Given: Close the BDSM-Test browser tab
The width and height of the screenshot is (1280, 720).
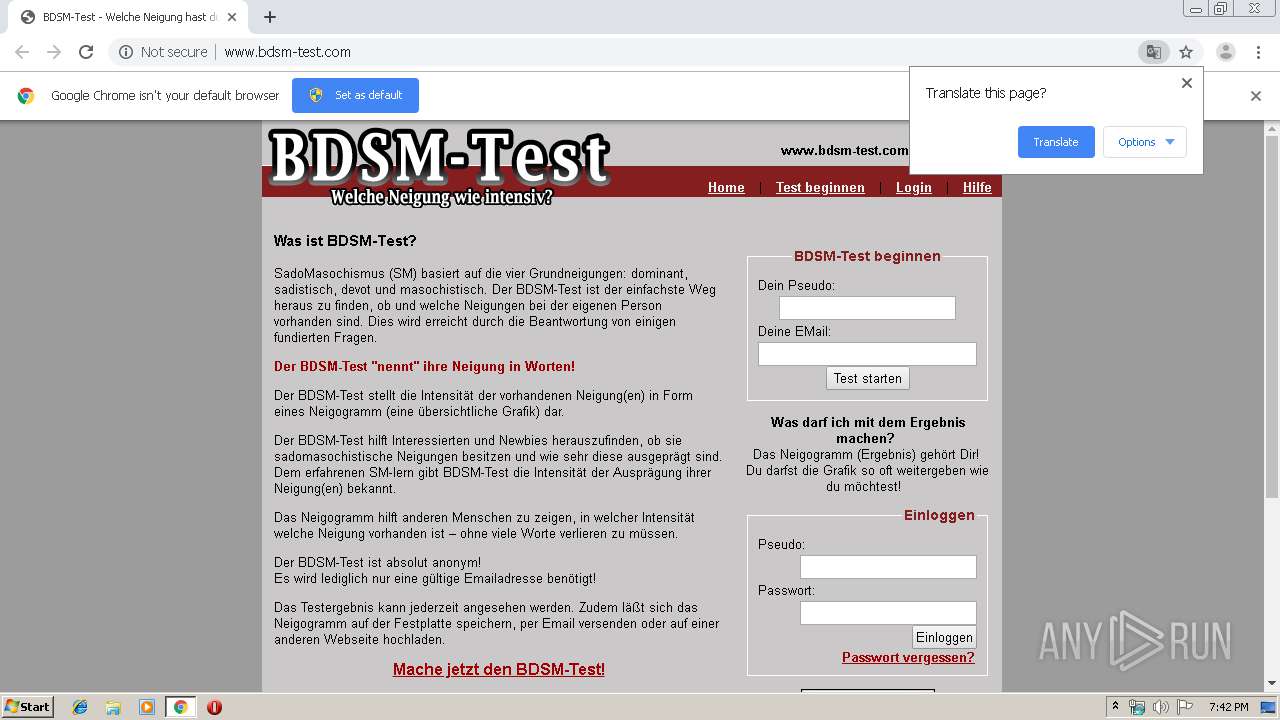Looking at the screenshot, I should (232, 17).
